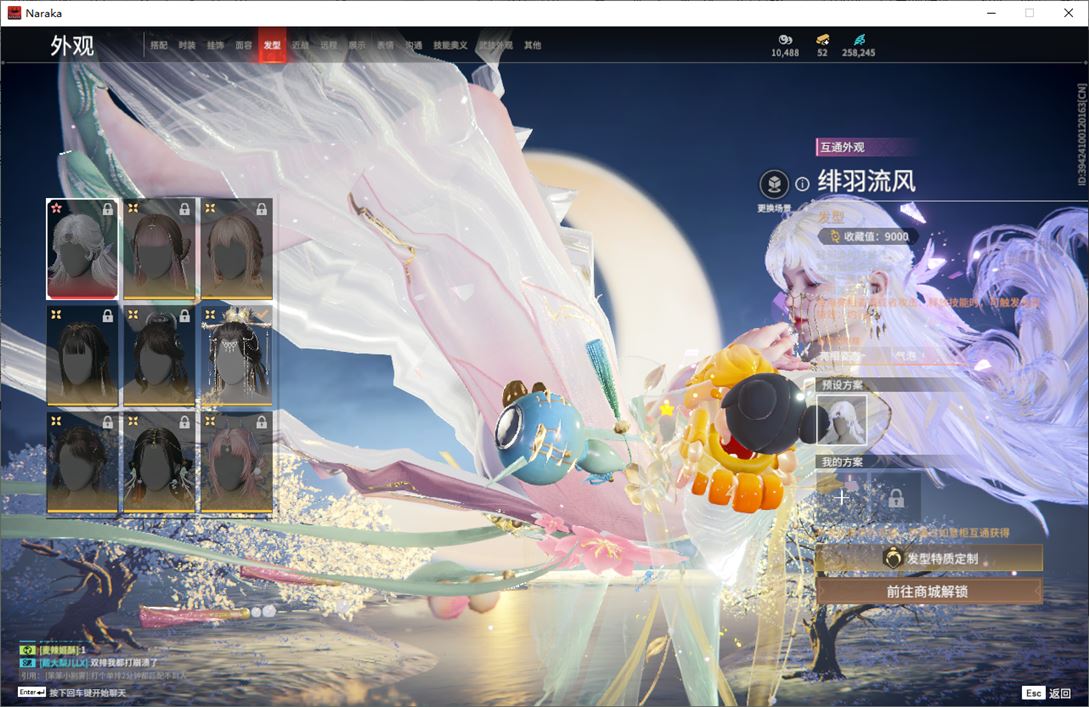This screenshot has width=1089, height=707.
Task: Click the silver coin currency icon above 10,488
Action: [785, 40]
